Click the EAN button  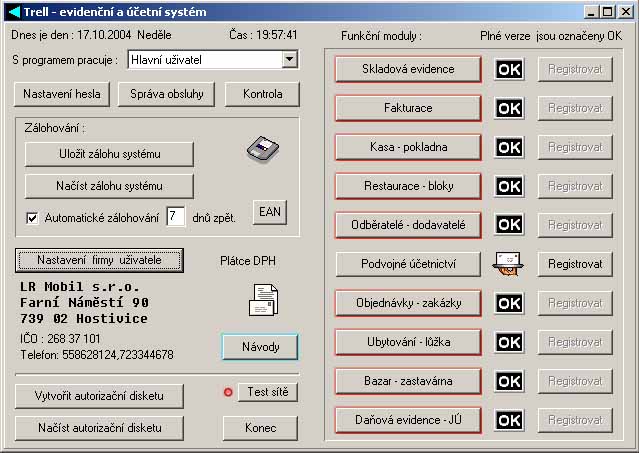(270, 212)
